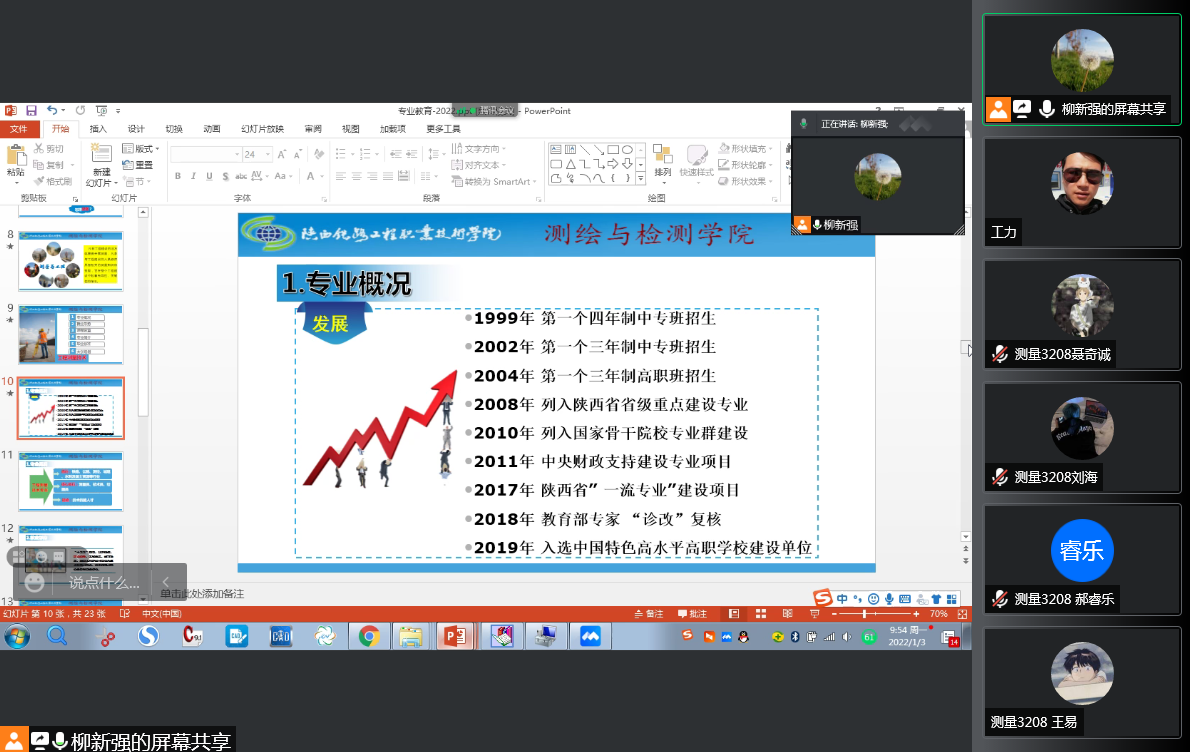This screenshot has width=1190, height=752.
Task: Open the 插入 ribbon tab
Action: pyautogui.click(x=98, y=129)
